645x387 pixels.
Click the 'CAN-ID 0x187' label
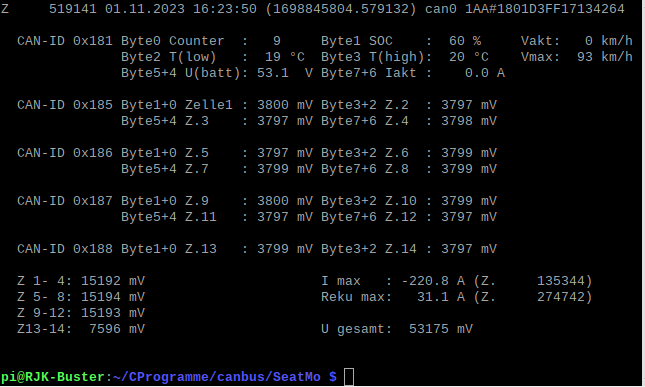click(x=65, y=201)
